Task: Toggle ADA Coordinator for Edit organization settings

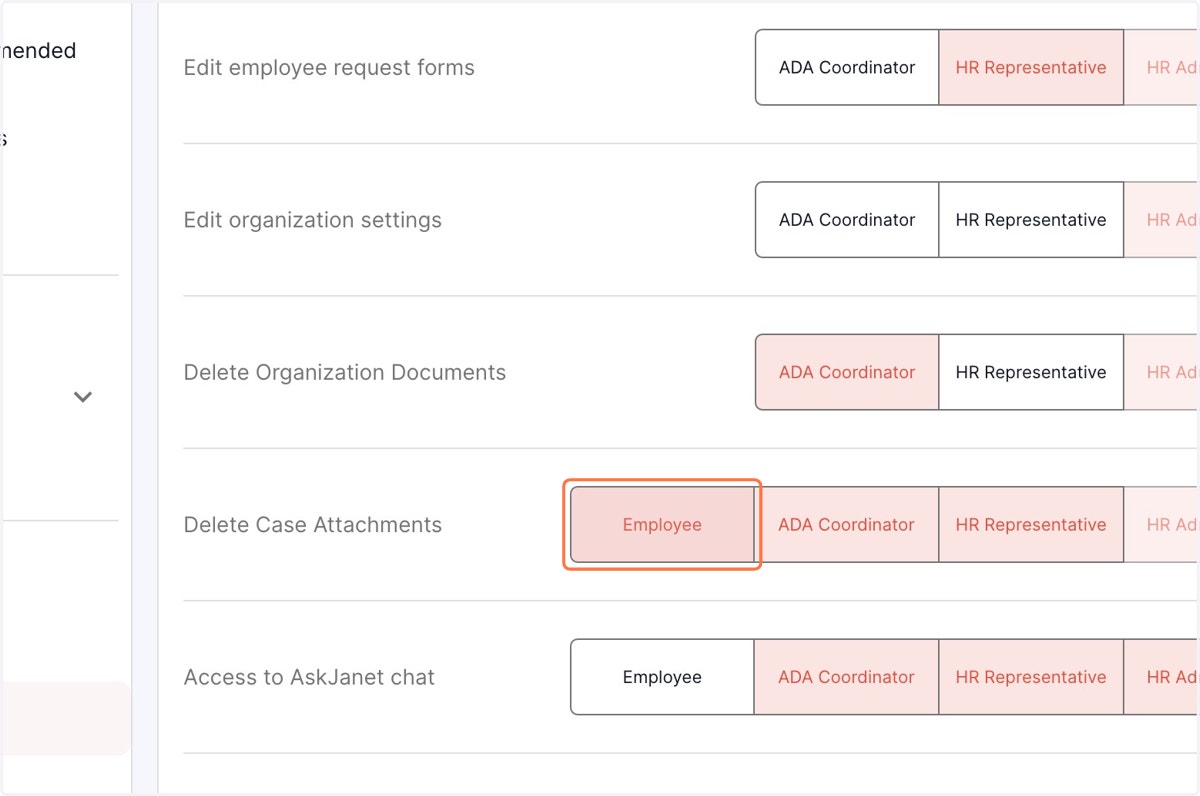Action: pos(847,220)
